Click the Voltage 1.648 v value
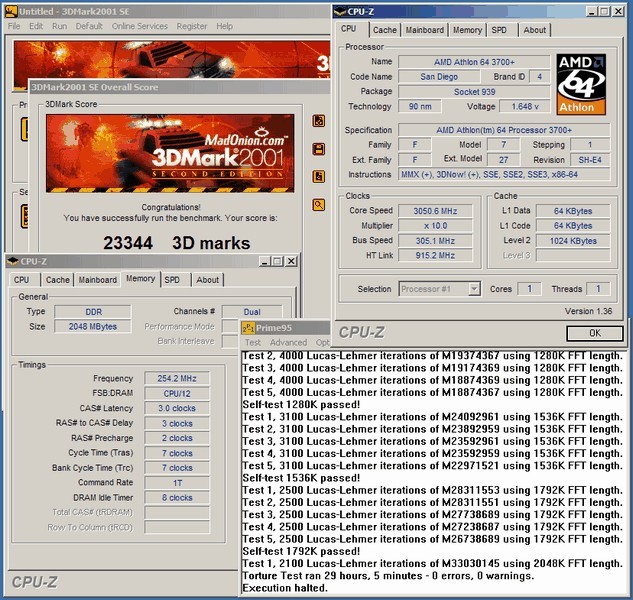 [525, 107]
